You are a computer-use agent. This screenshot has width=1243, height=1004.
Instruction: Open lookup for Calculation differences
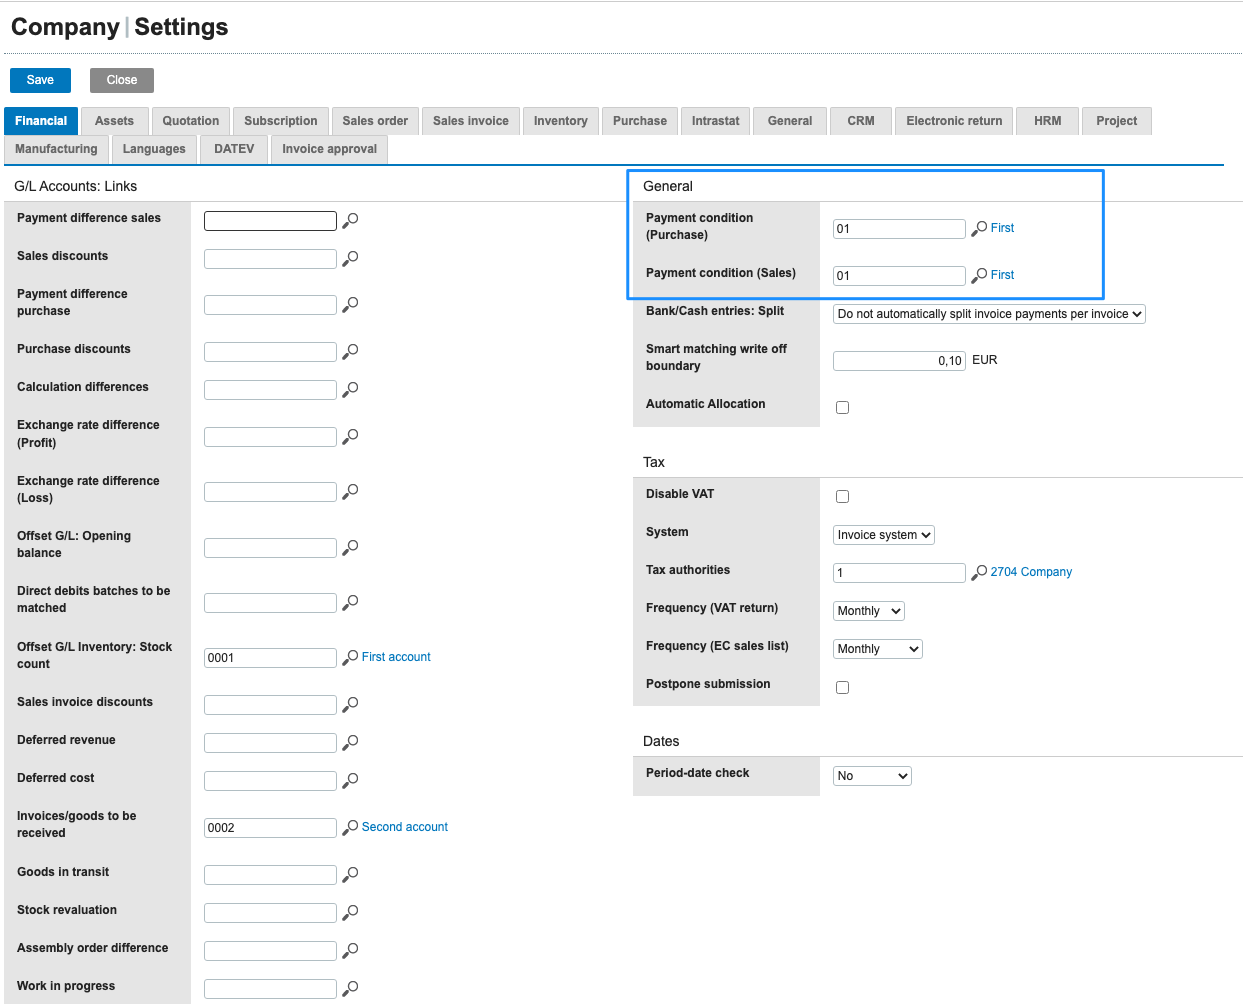click(350, 389)
